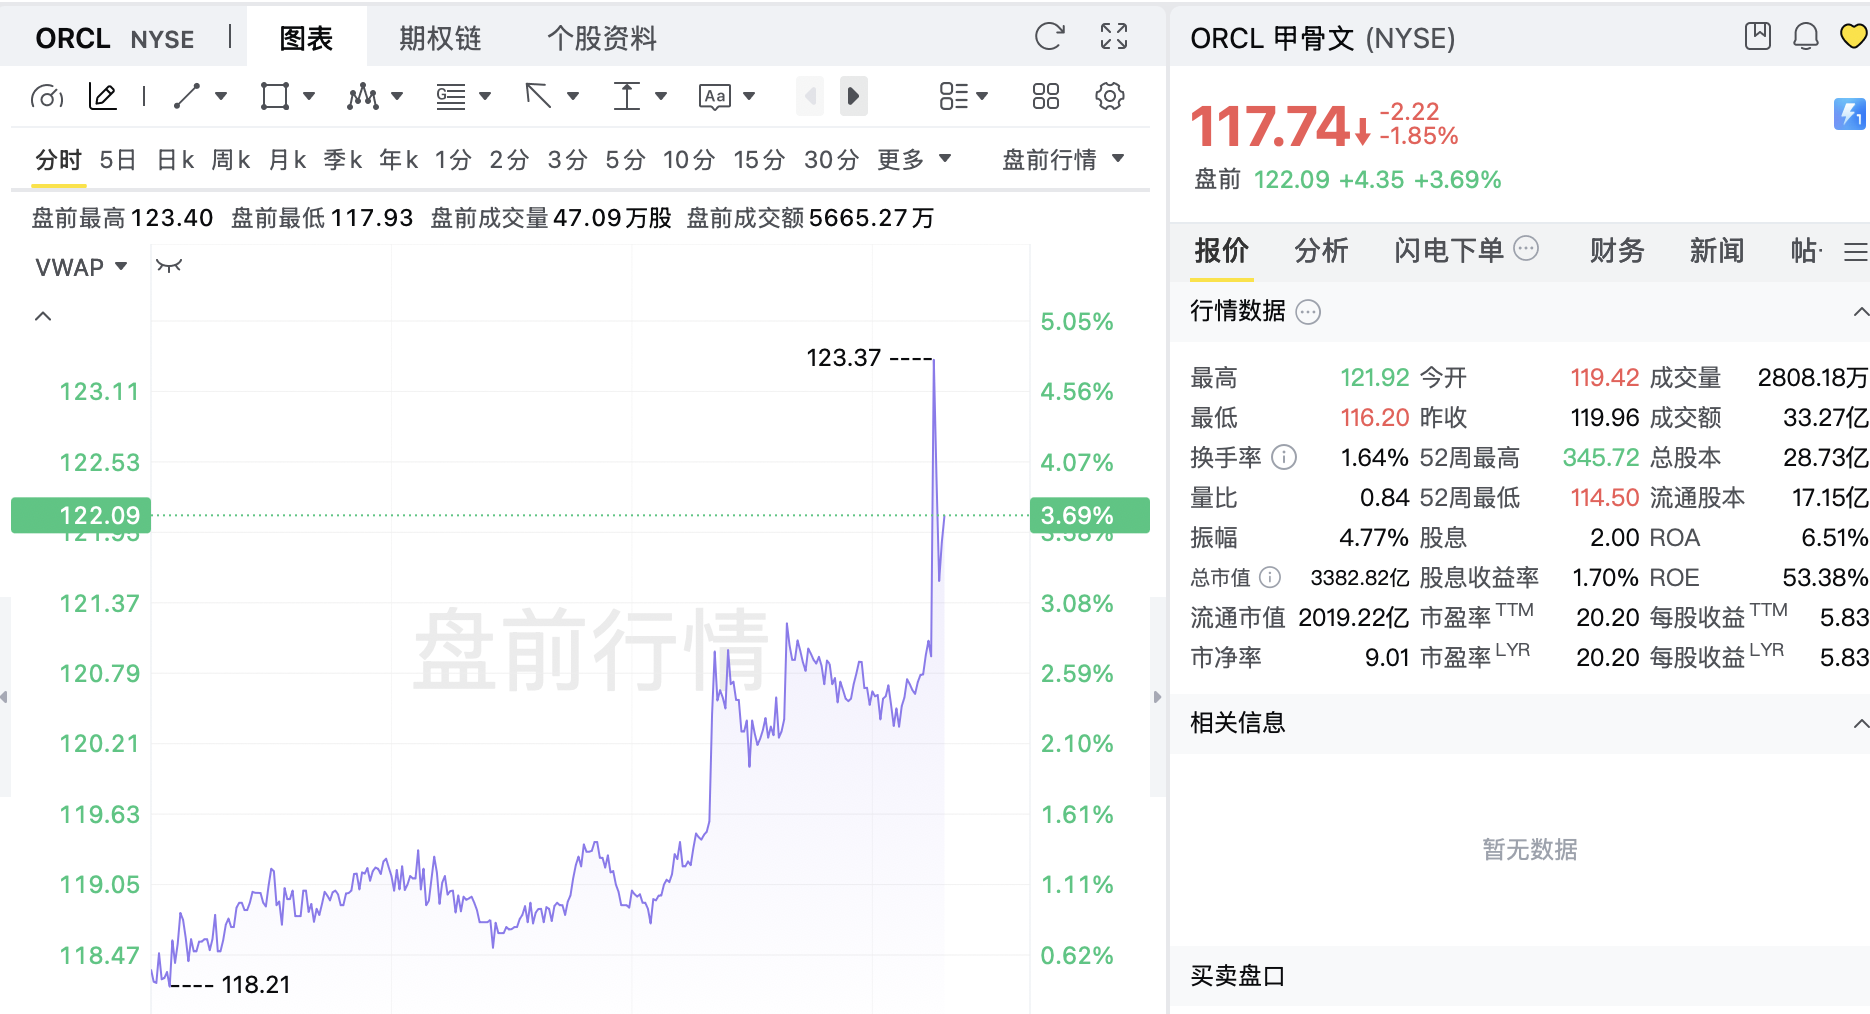Collapse the 行情数据 section

1859,312
